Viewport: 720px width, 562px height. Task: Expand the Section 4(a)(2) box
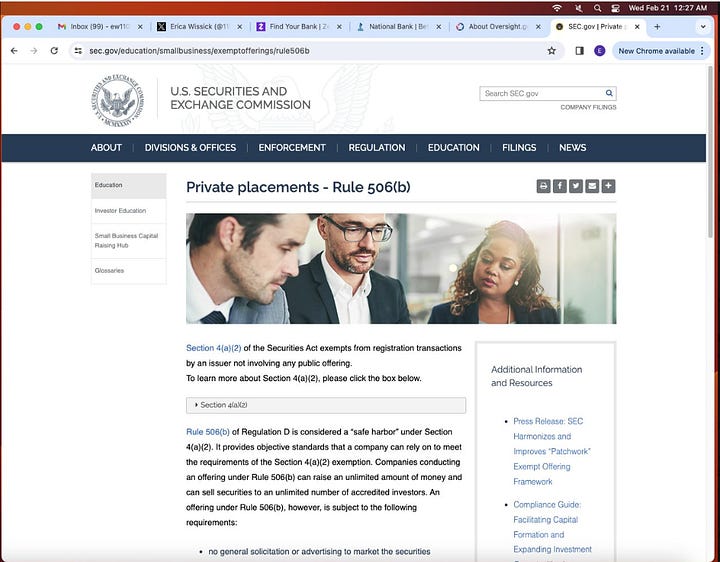click(x=326, y=405)
